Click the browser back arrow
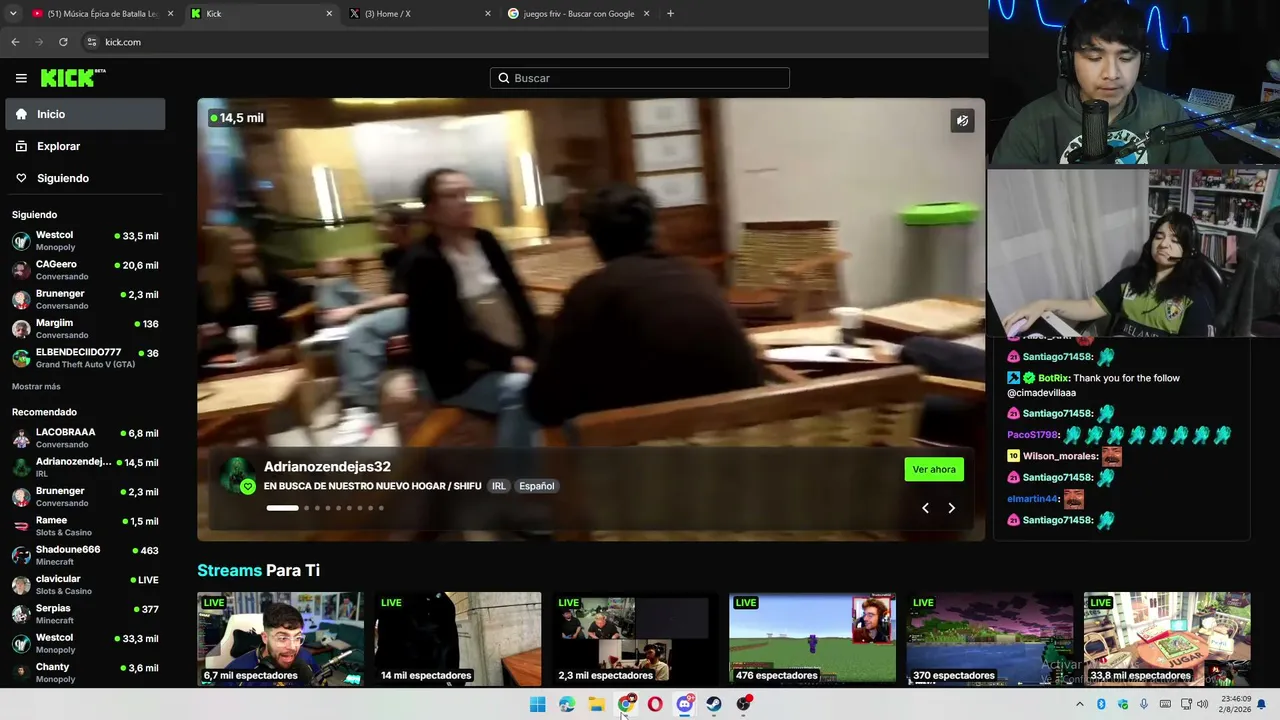Image resolution: width=1280 pixels, height=720 pixels. tap(15, 42)
